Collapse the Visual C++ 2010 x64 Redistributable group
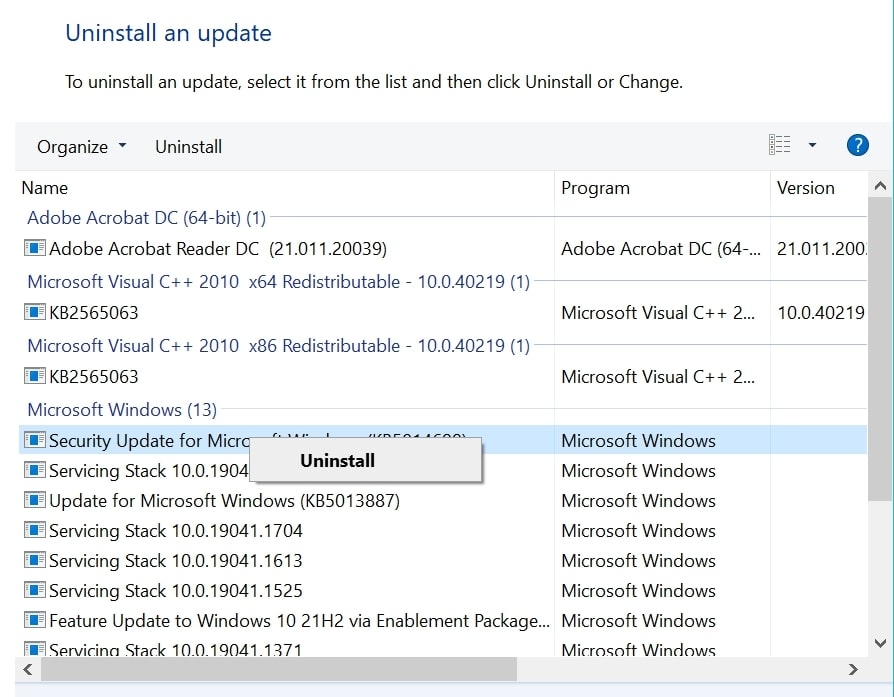Screen dimensions: 894x697 (279, 282)
